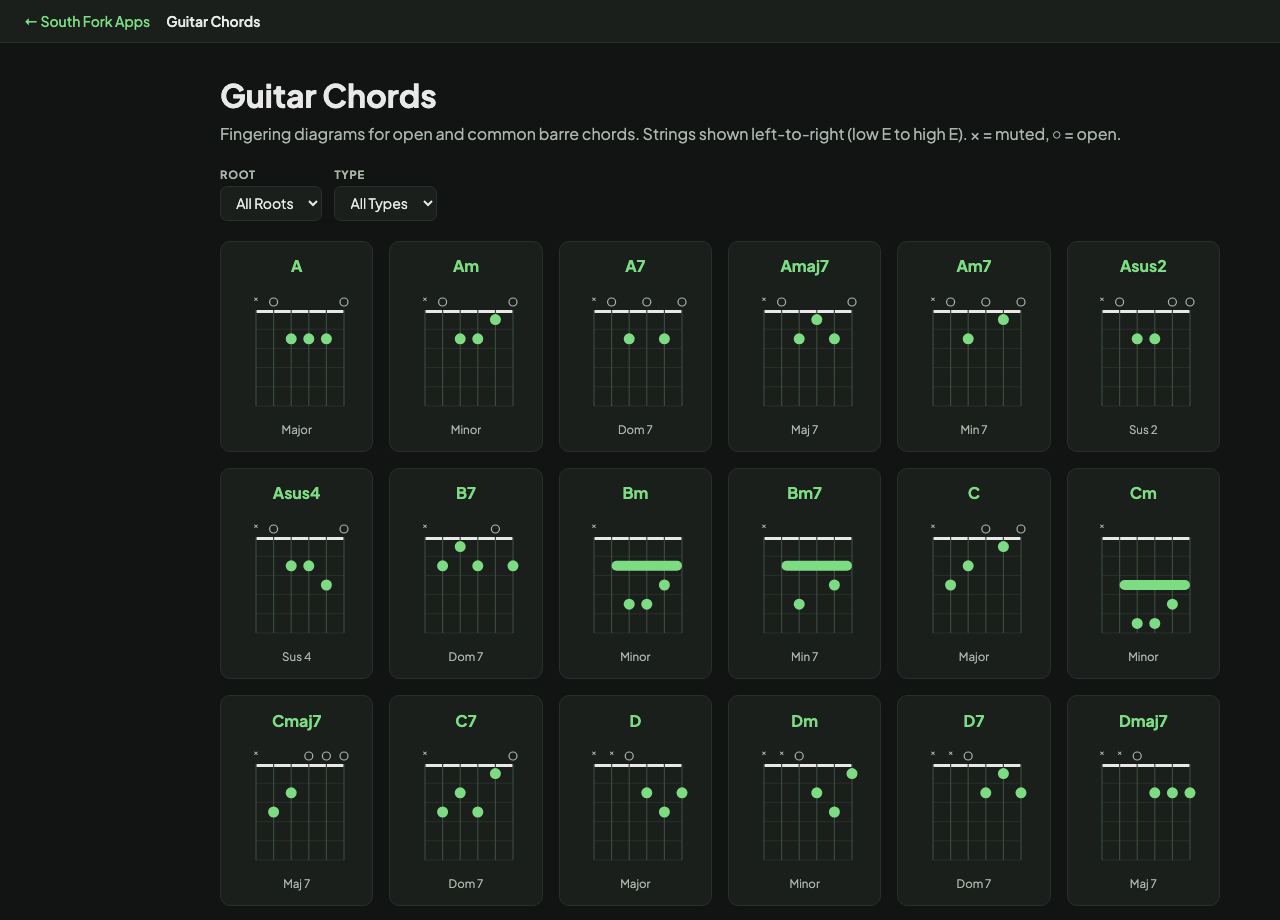The height and width of the screenshot is (920, 1280).
Task: Open the Root filter dropdown
Action: click(271, 203)
